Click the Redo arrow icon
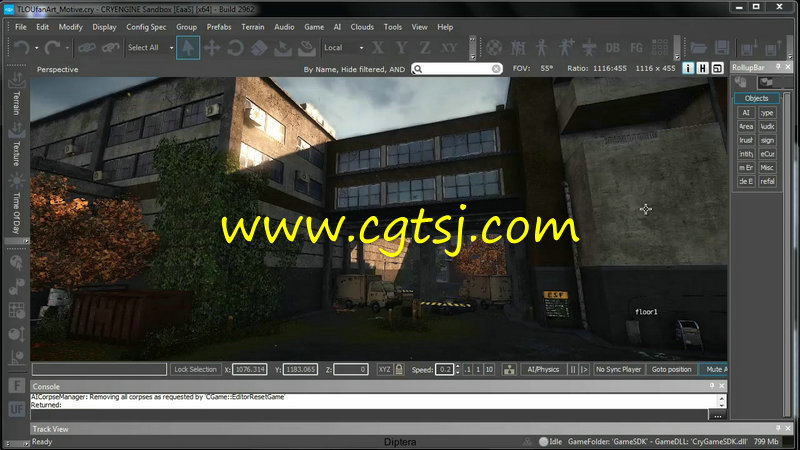 52,48
